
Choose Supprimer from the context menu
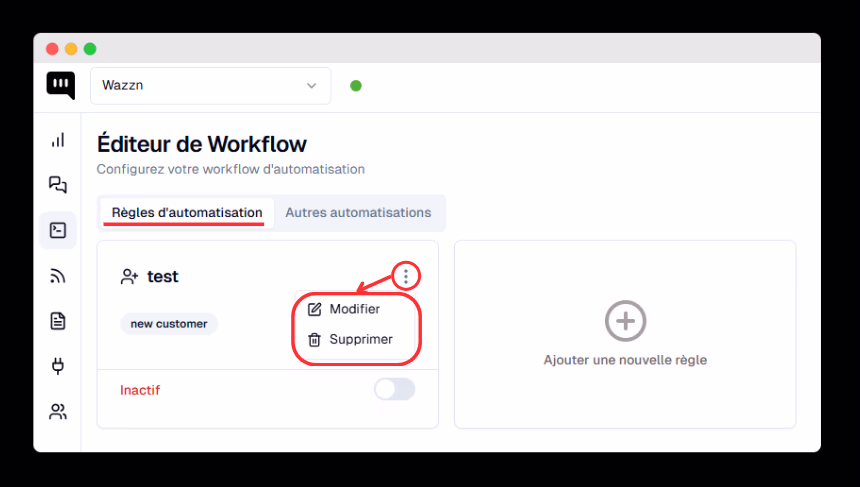(354, 339)
